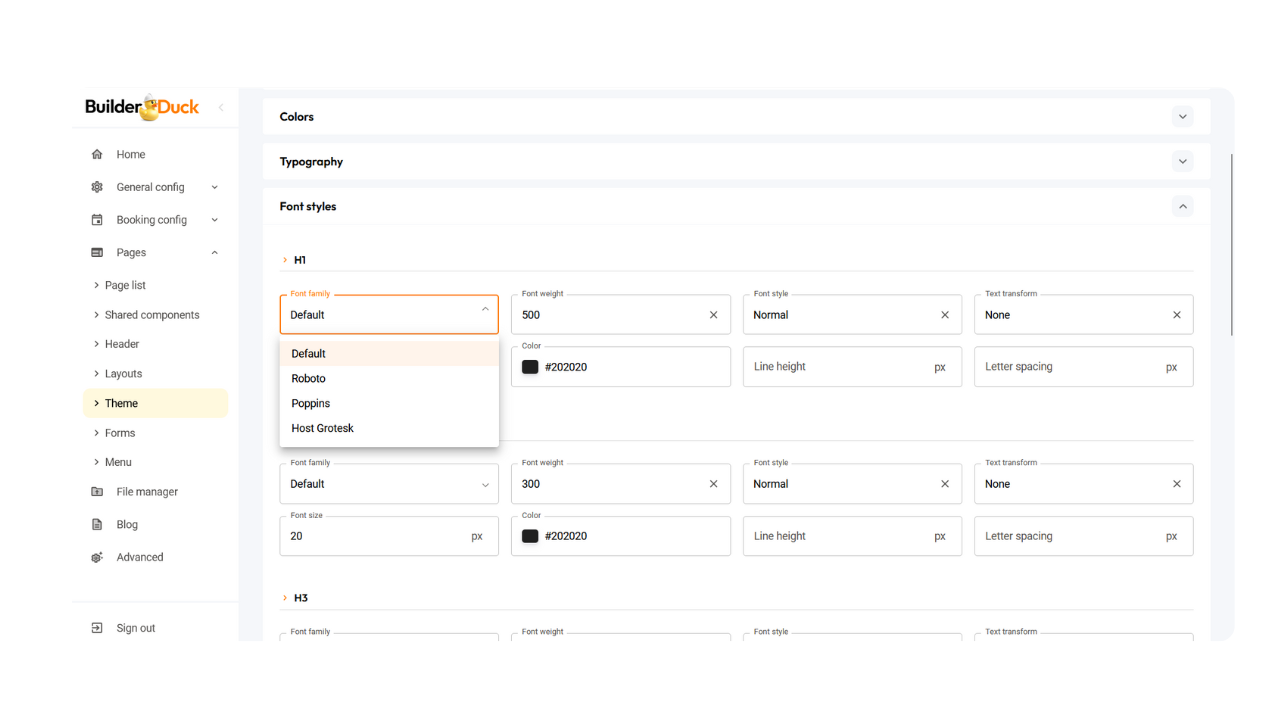Choose Host Grotesk font option

(x=323, y=428)
